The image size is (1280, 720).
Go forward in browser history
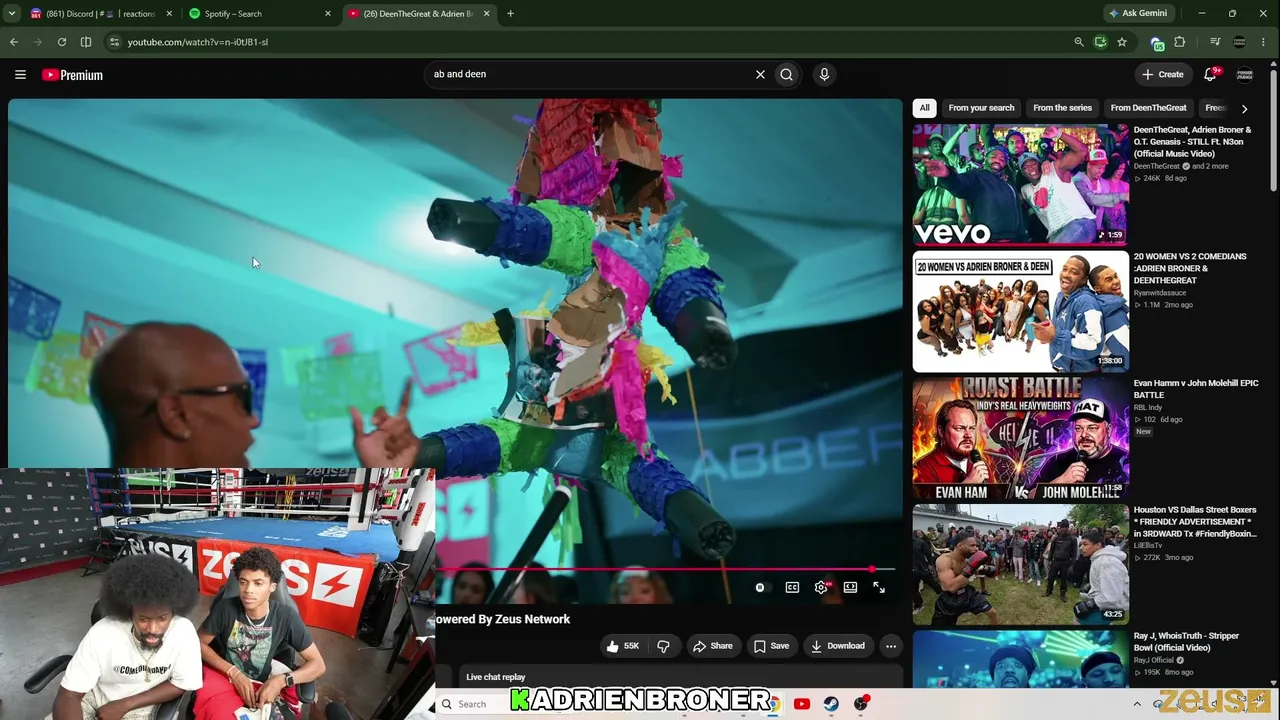(38, 42)
